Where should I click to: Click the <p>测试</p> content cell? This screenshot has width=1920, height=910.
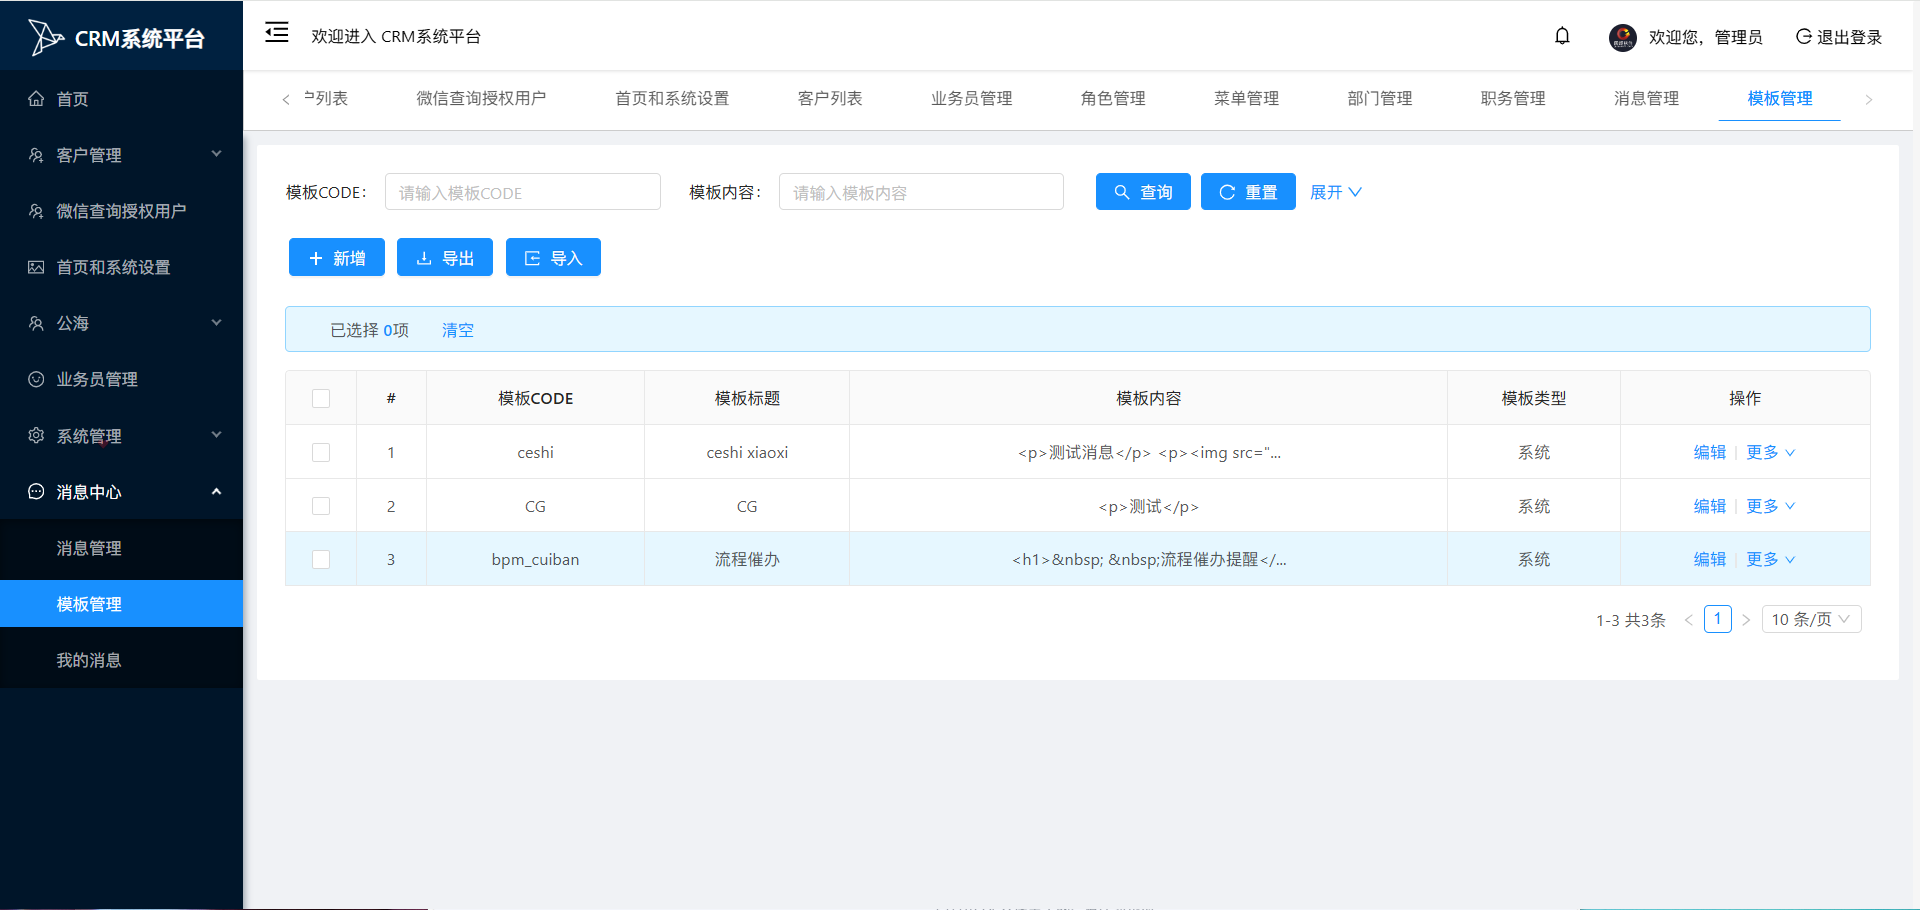[1148, 506]
